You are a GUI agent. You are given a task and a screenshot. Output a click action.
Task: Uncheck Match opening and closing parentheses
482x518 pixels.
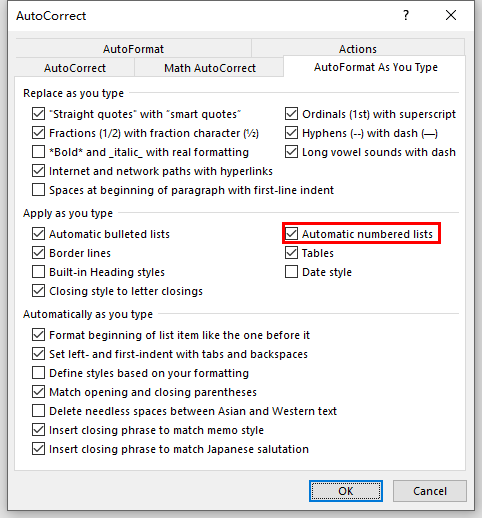coord(38,392)
